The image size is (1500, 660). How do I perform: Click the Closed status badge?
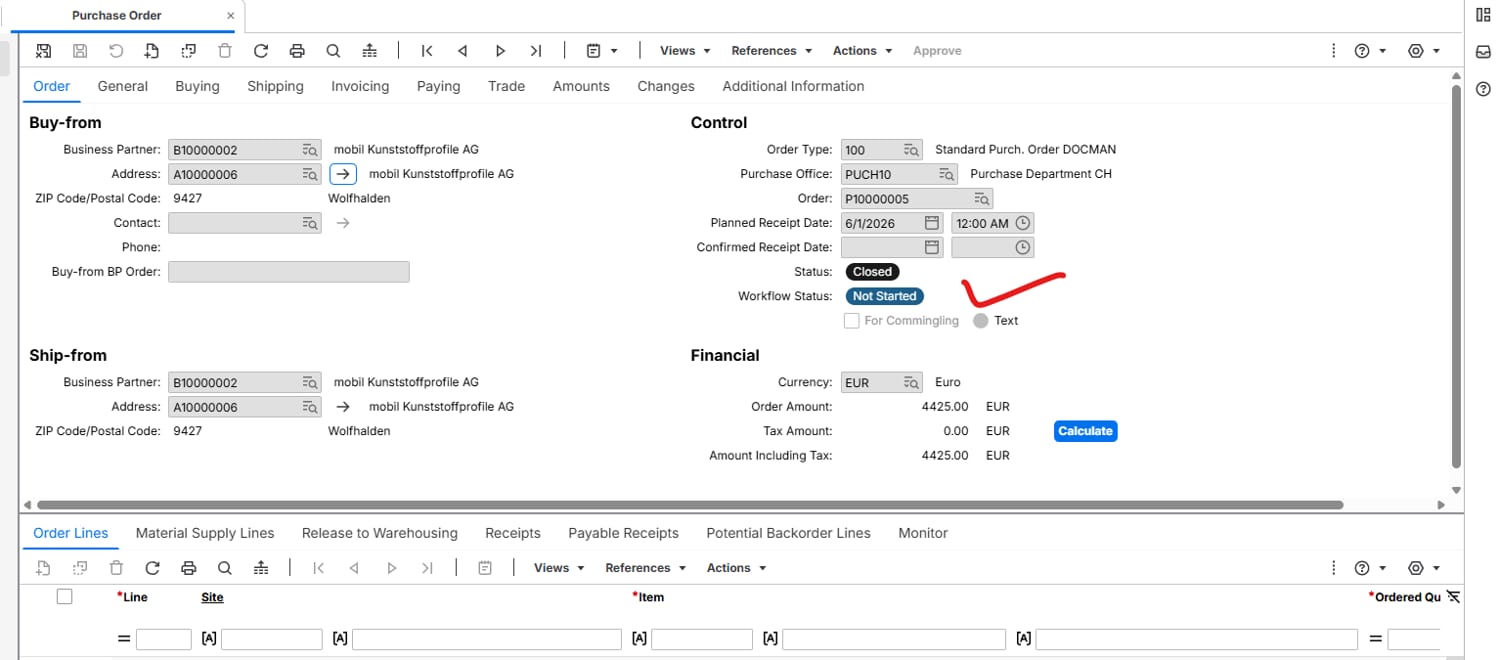click(872, 272)
